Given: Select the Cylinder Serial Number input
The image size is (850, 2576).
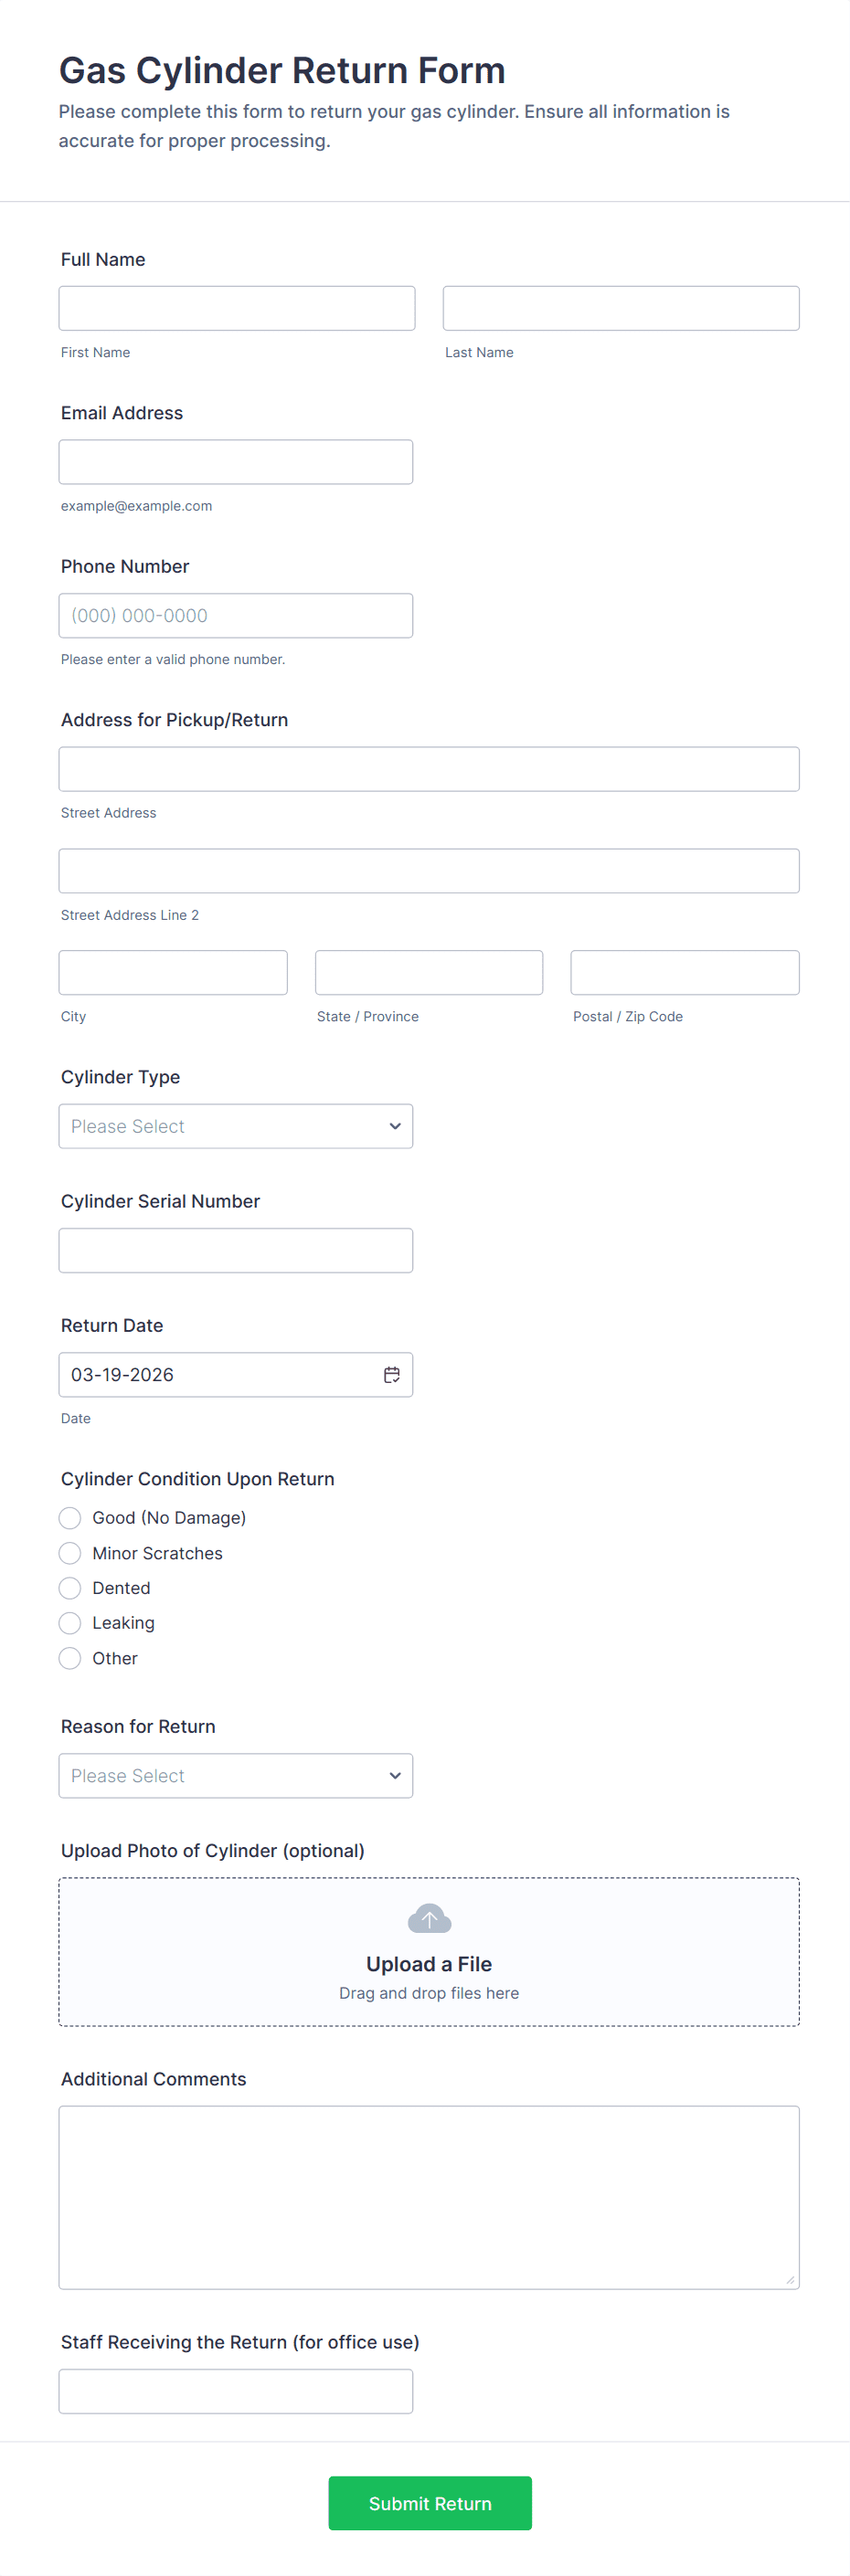Looking at the screenshot, I should 235,1250.
